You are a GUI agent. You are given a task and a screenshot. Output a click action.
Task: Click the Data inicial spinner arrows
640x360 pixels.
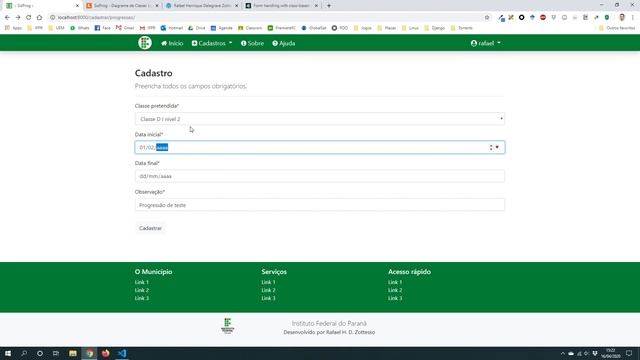(491, 147)
